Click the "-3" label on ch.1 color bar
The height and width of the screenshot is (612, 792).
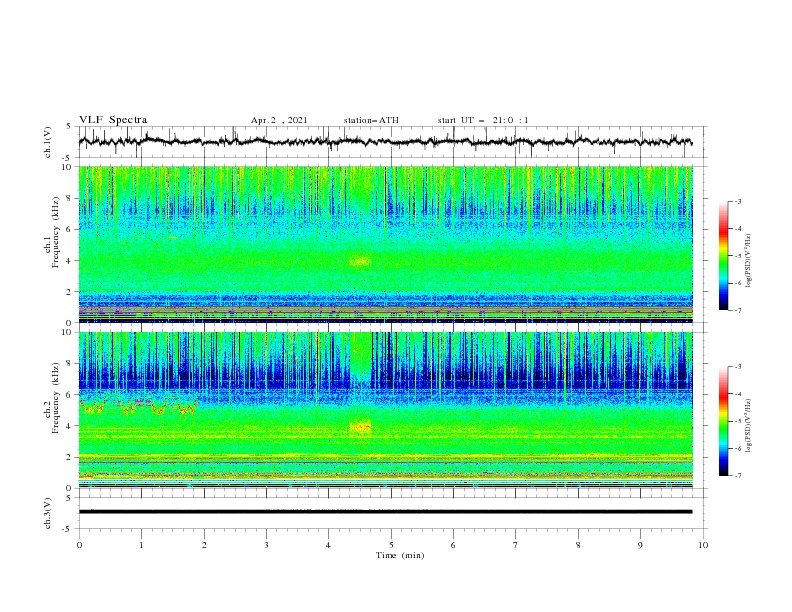click(738, 201)
